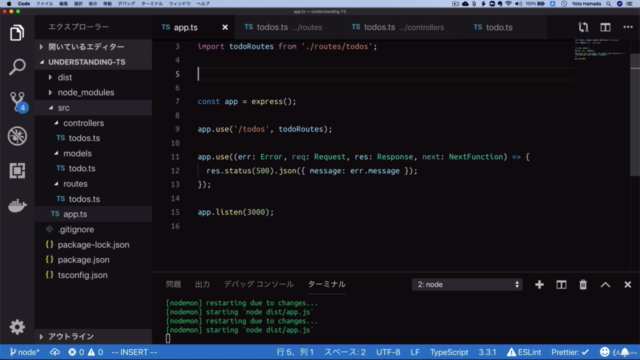The image size is (640, 360).
Task: Open the Debug view in activity bar
Action: [17, 136]
